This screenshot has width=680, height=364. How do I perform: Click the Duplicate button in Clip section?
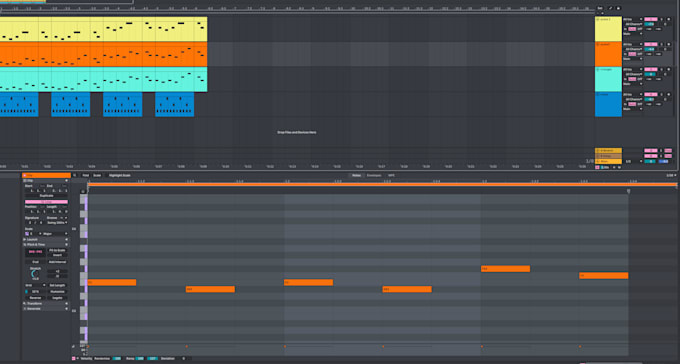click(46, 196)
